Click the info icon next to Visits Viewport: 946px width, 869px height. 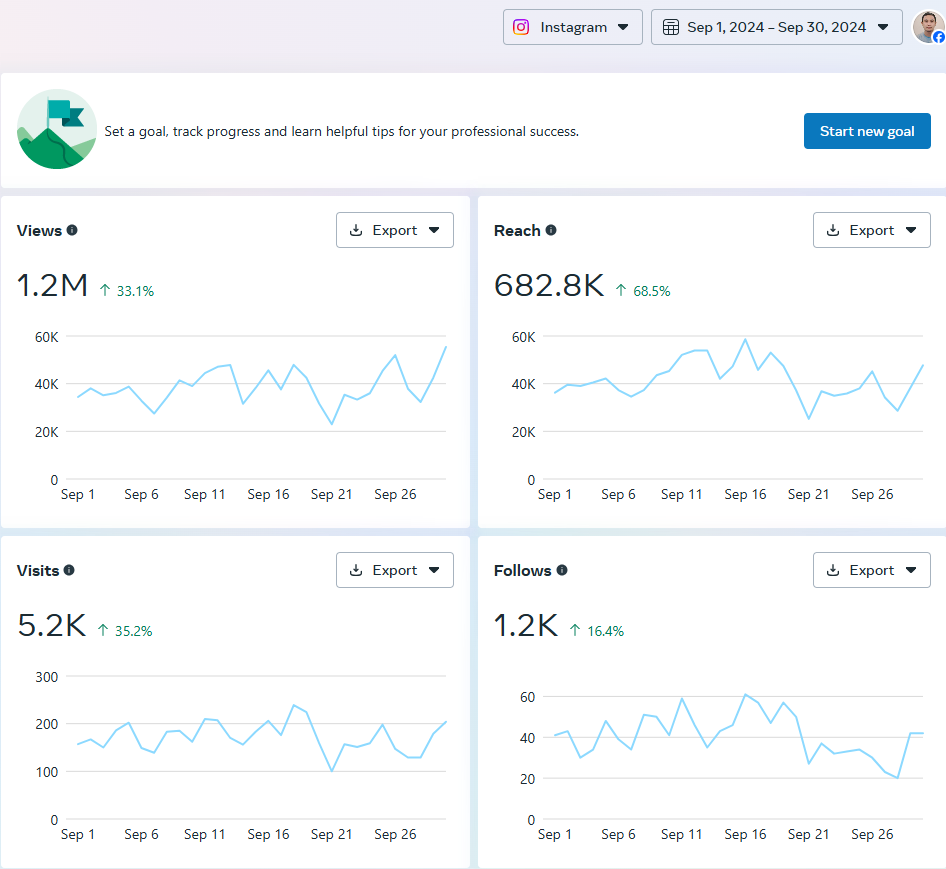click(71, 571)
